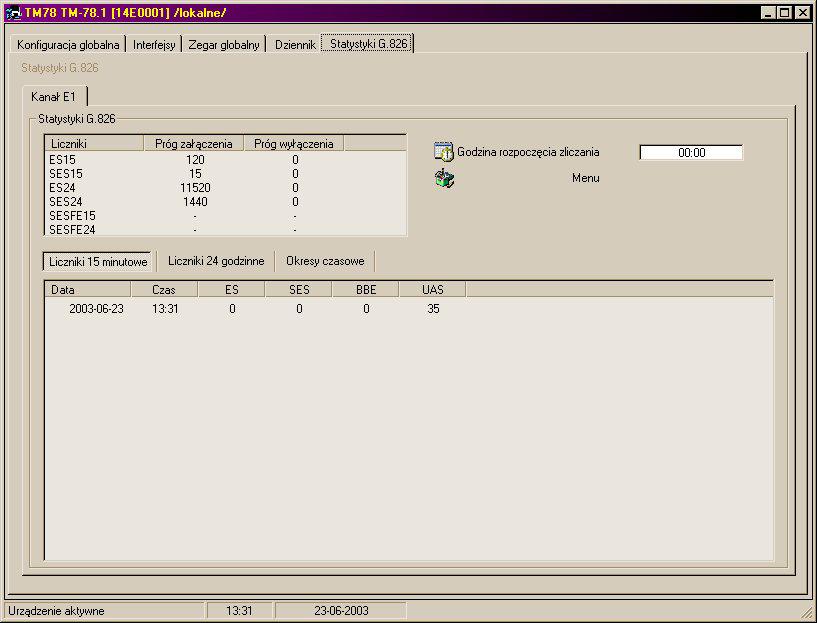The image size is (817, 623).
Task: Select the Kanał E1 tab
Action: coord(54,96)
